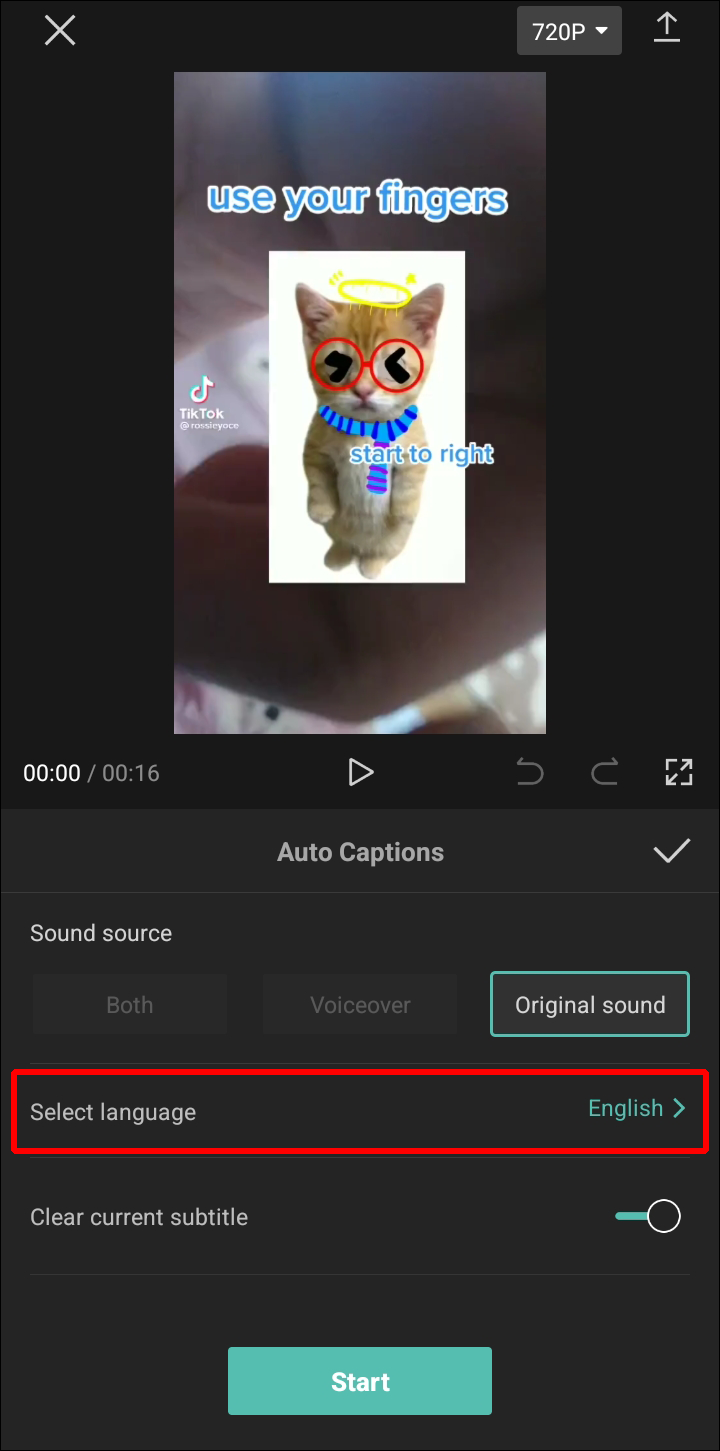Undo the last edit
Viewport: 720px width, 1451px height.
point(530,772)
